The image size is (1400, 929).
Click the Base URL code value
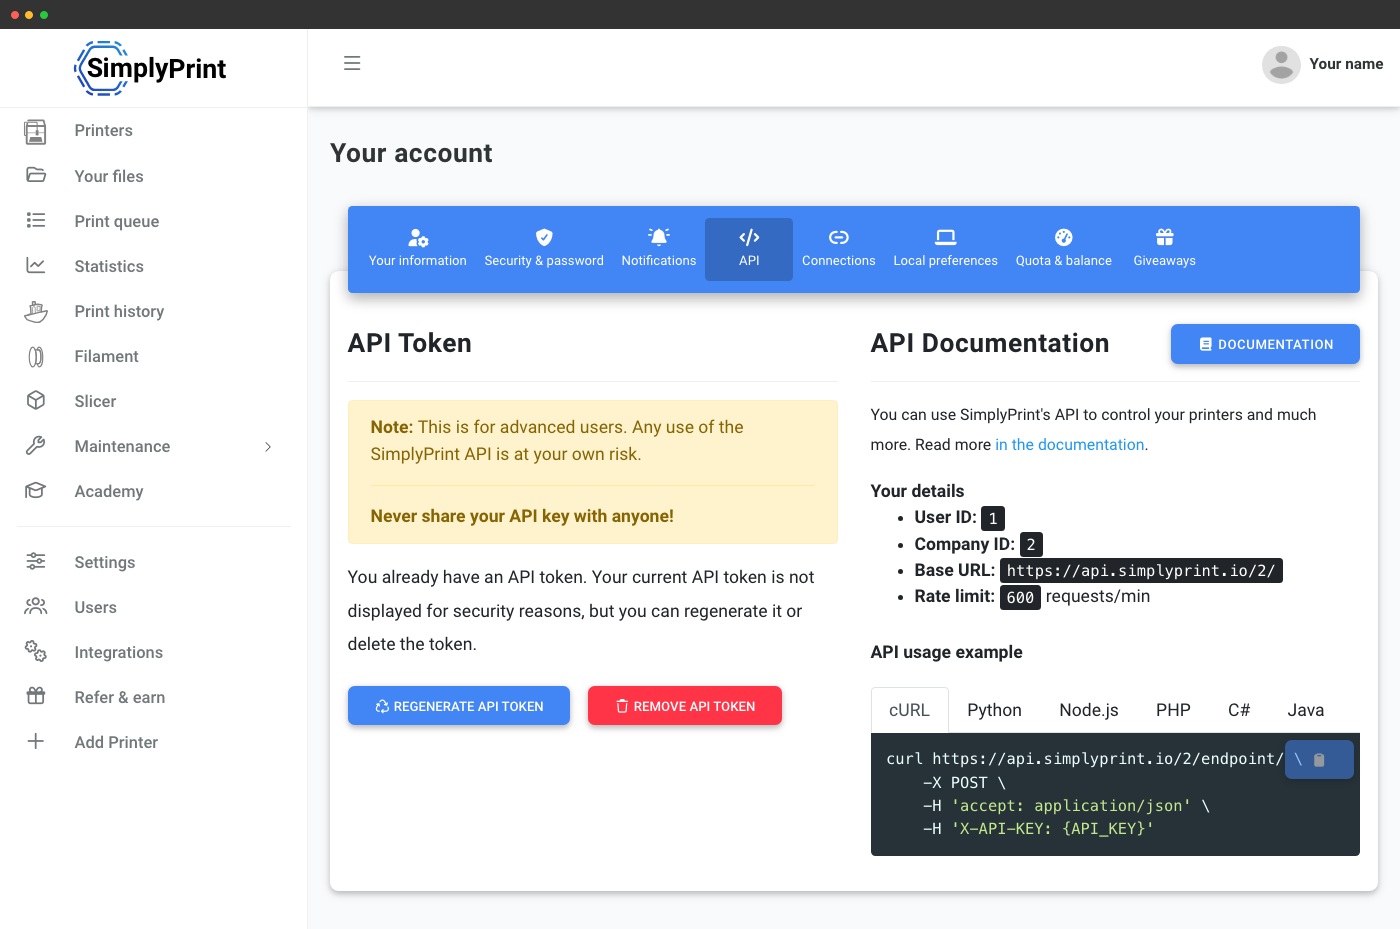tap(1141, 571)
